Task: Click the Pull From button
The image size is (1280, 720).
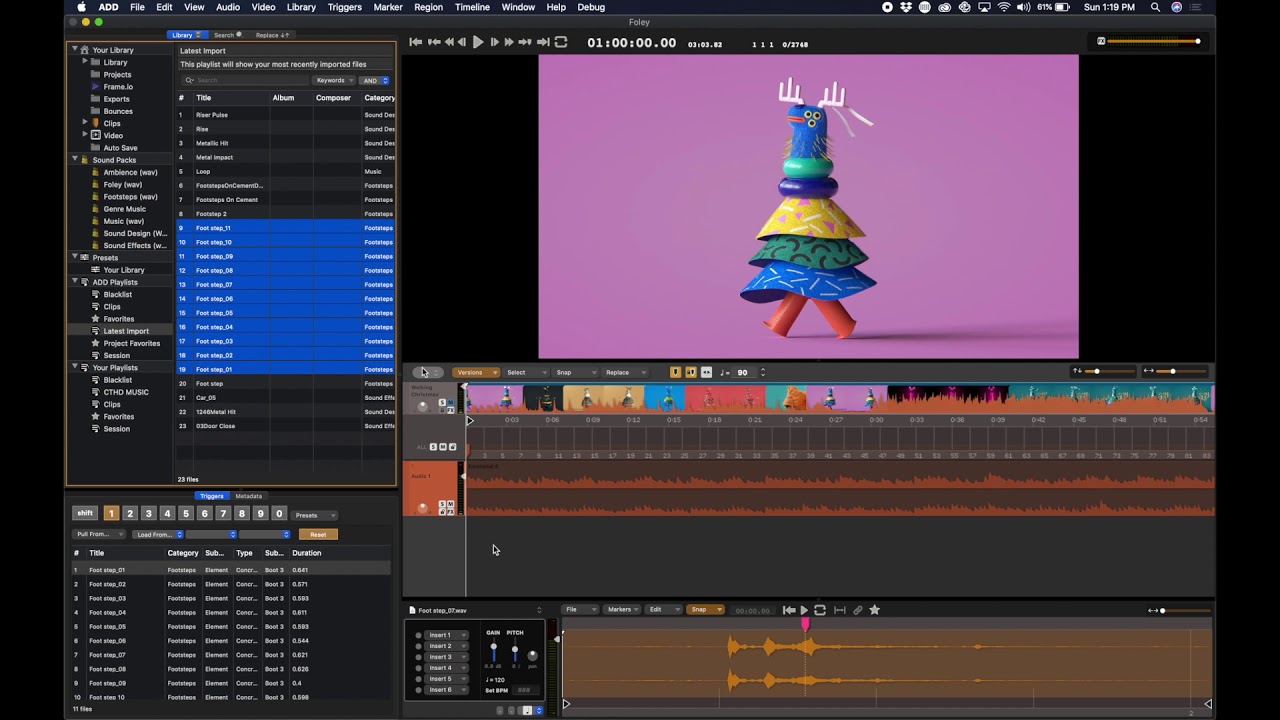Action: point(100,534)
